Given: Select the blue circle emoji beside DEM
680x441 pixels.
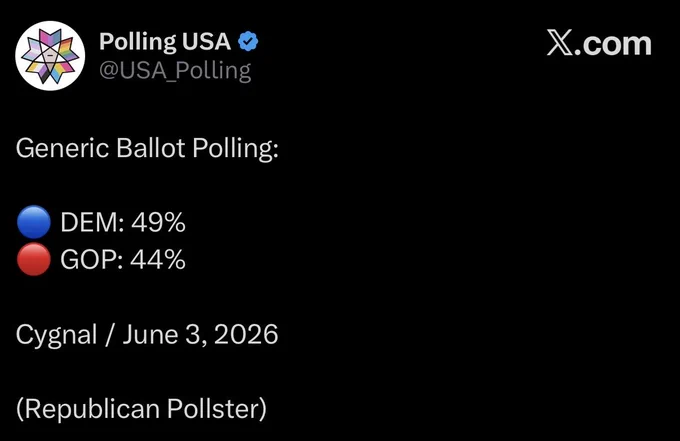Looking at the screenshot, I should coord(34,222).
